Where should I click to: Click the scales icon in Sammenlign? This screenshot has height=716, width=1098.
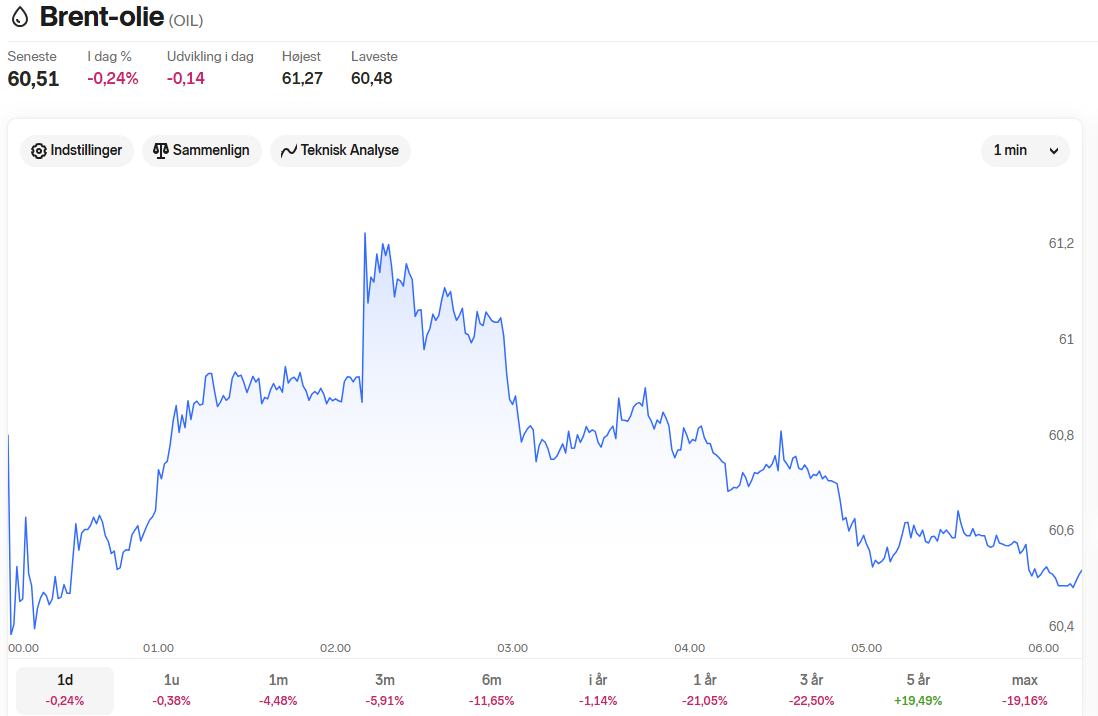[x=161, y=151]
